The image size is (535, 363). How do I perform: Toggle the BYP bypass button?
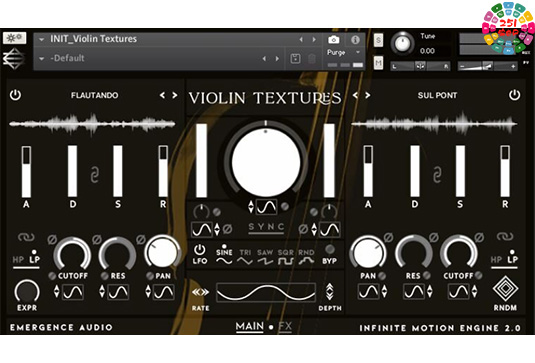tap(330, 249)
